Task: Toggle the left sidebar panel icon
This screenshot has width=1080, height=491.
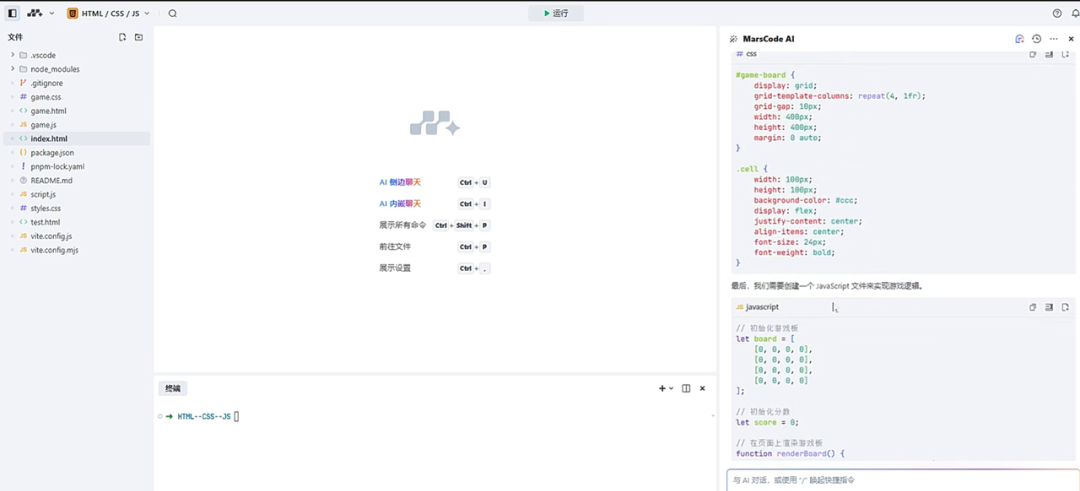Action: click(x=12, y=13)
